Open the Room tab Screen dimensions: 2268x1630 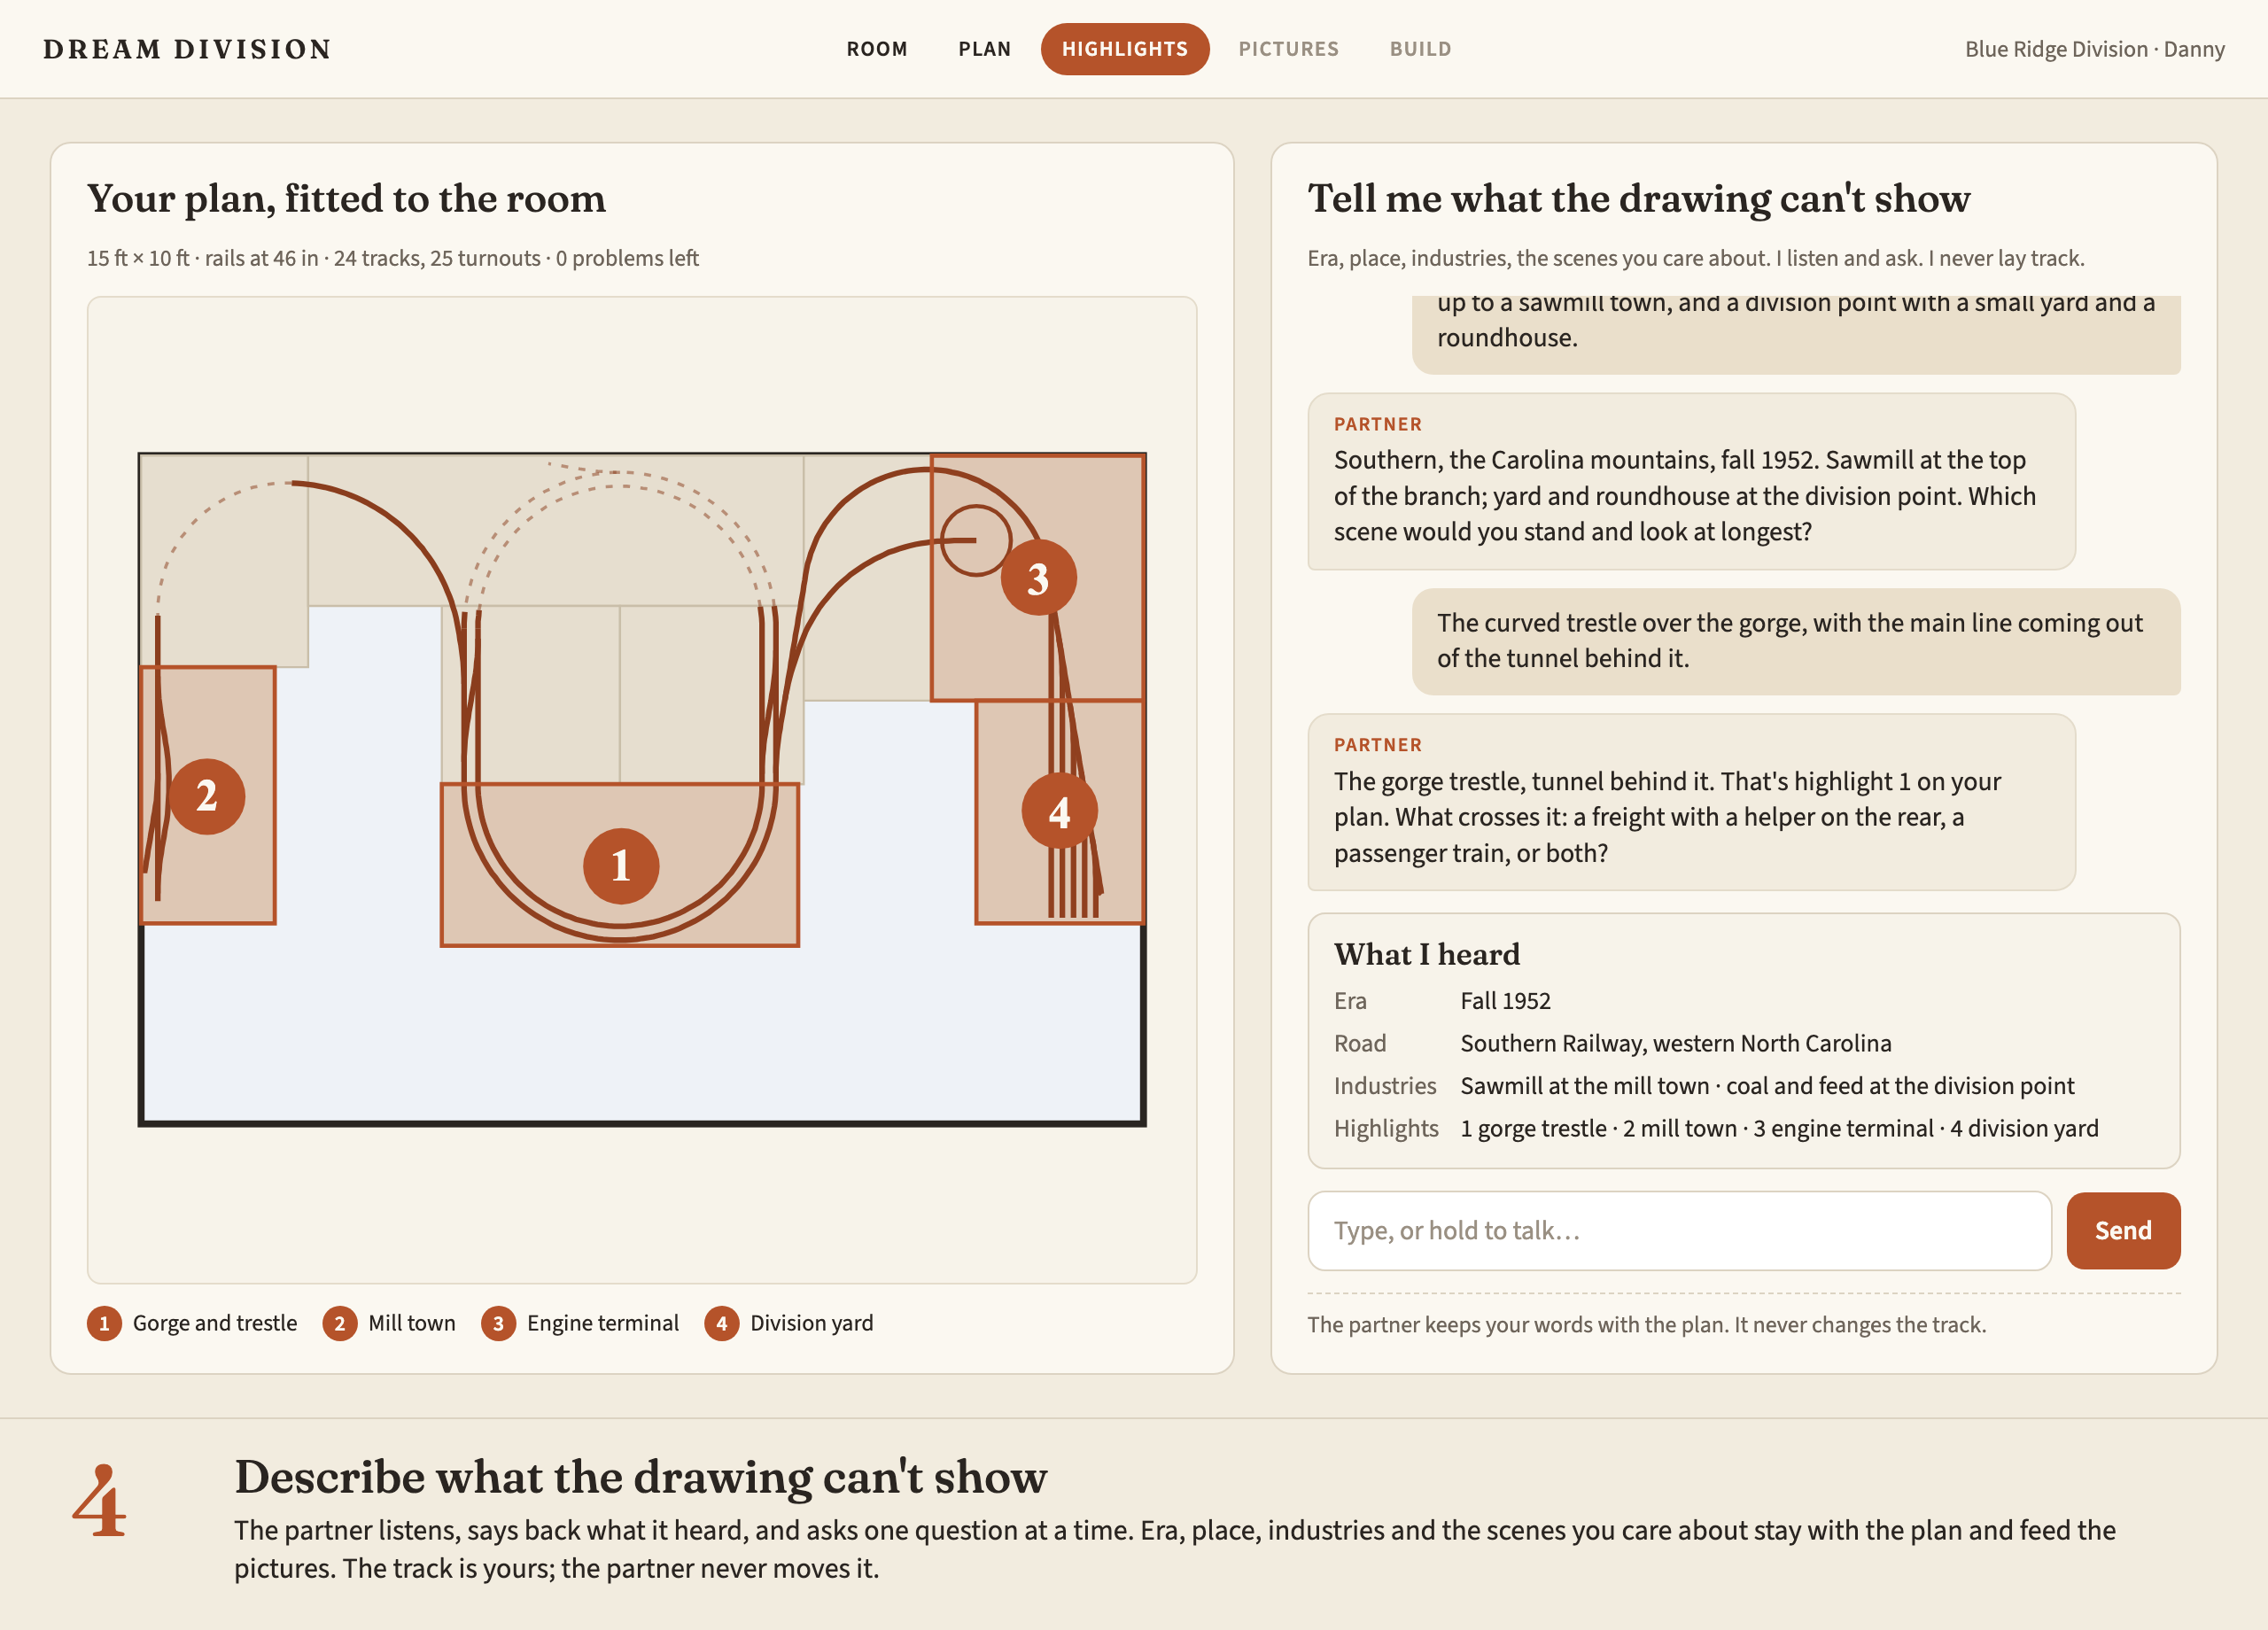pyautogui.click(x=876, y=49)
